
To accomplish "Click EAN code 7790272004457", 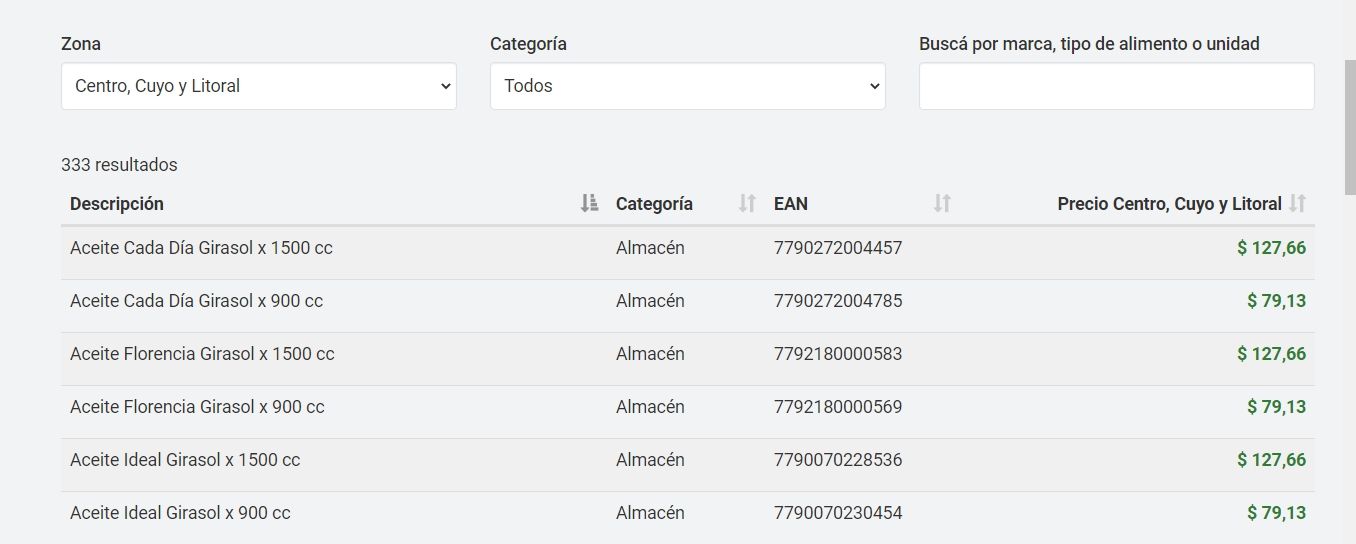I will [837, 248].
